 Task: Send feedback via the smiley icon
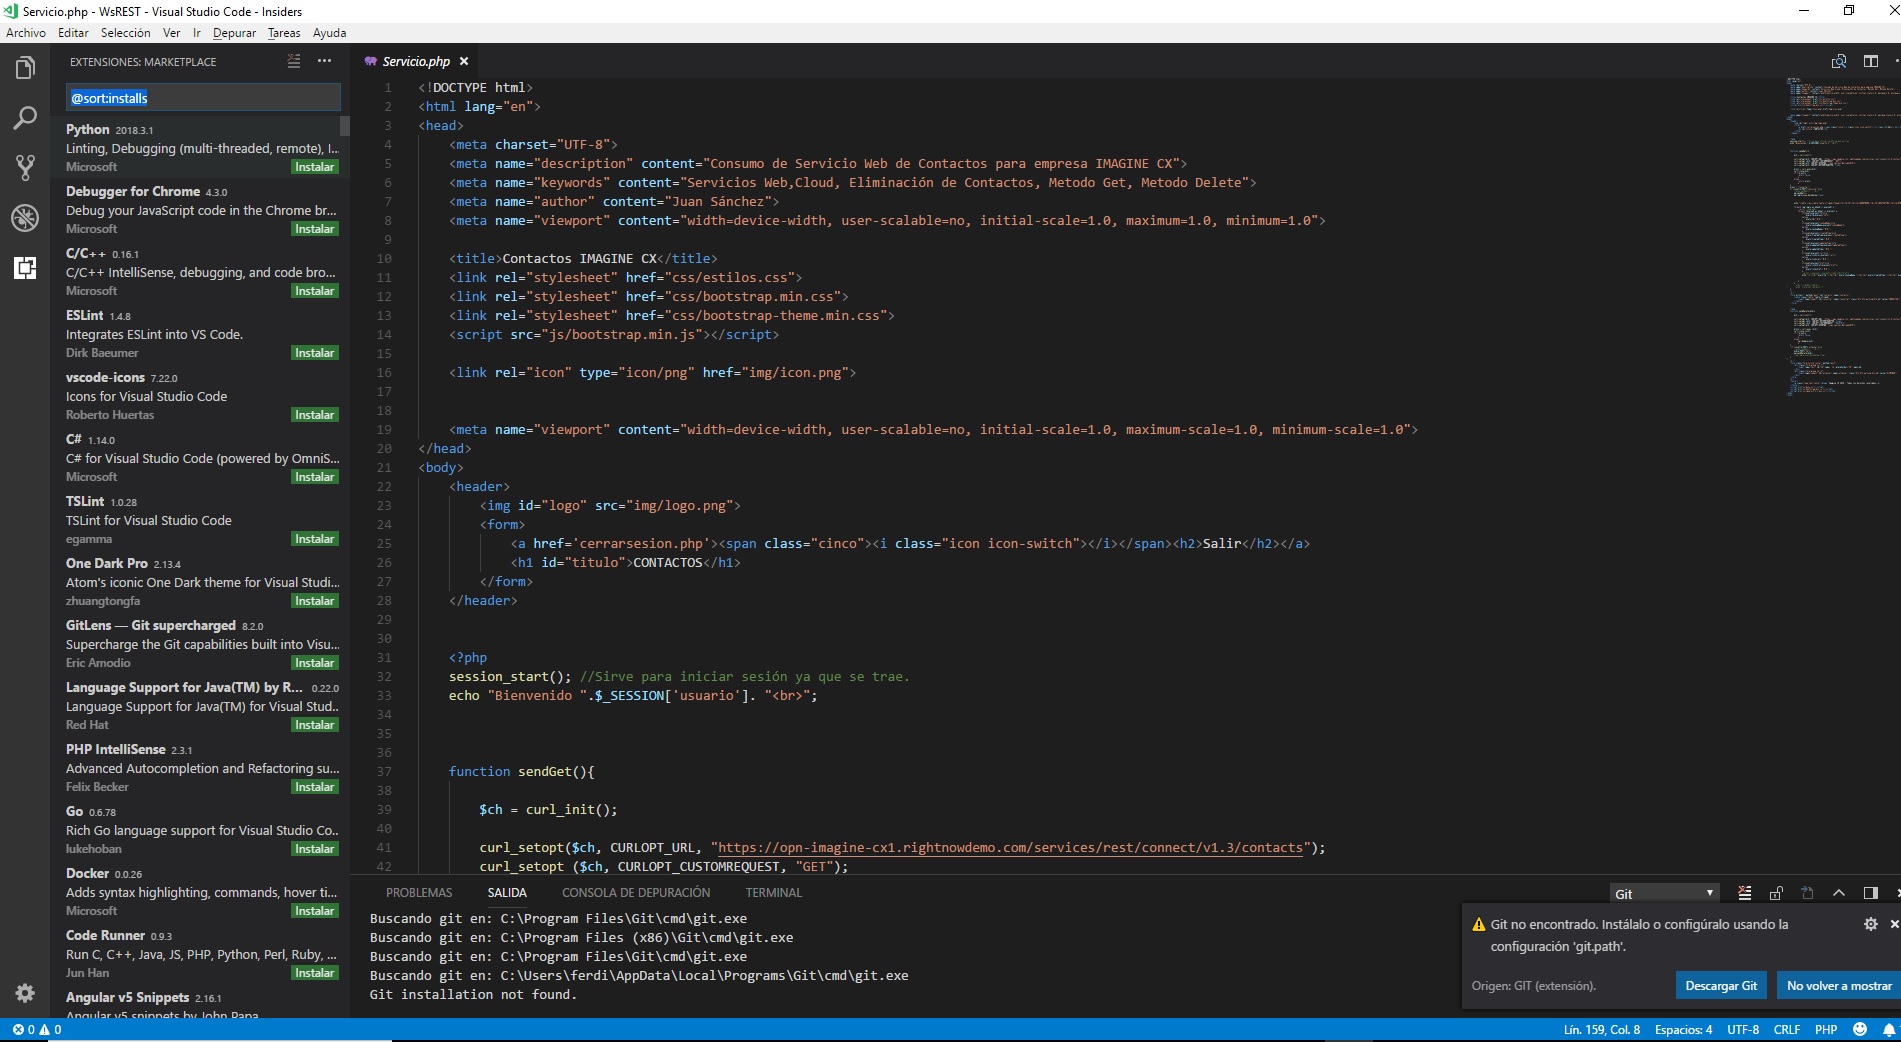pyautogui.click(x=1860, y=1029)
